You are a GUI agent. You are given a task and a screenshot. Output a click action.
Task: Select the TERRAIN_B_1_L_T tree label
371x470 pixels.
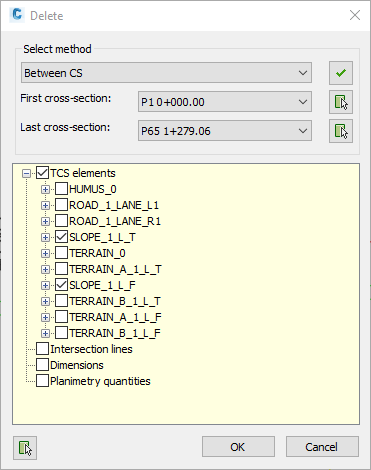click(x=115, y=301)
